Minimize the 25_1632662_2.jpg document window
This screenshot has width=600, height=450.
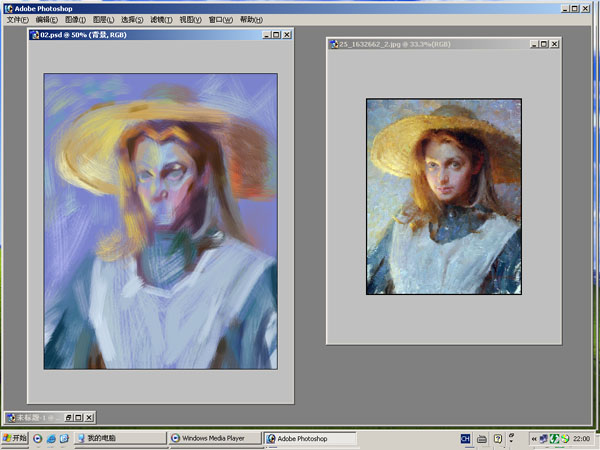[534, 44]
